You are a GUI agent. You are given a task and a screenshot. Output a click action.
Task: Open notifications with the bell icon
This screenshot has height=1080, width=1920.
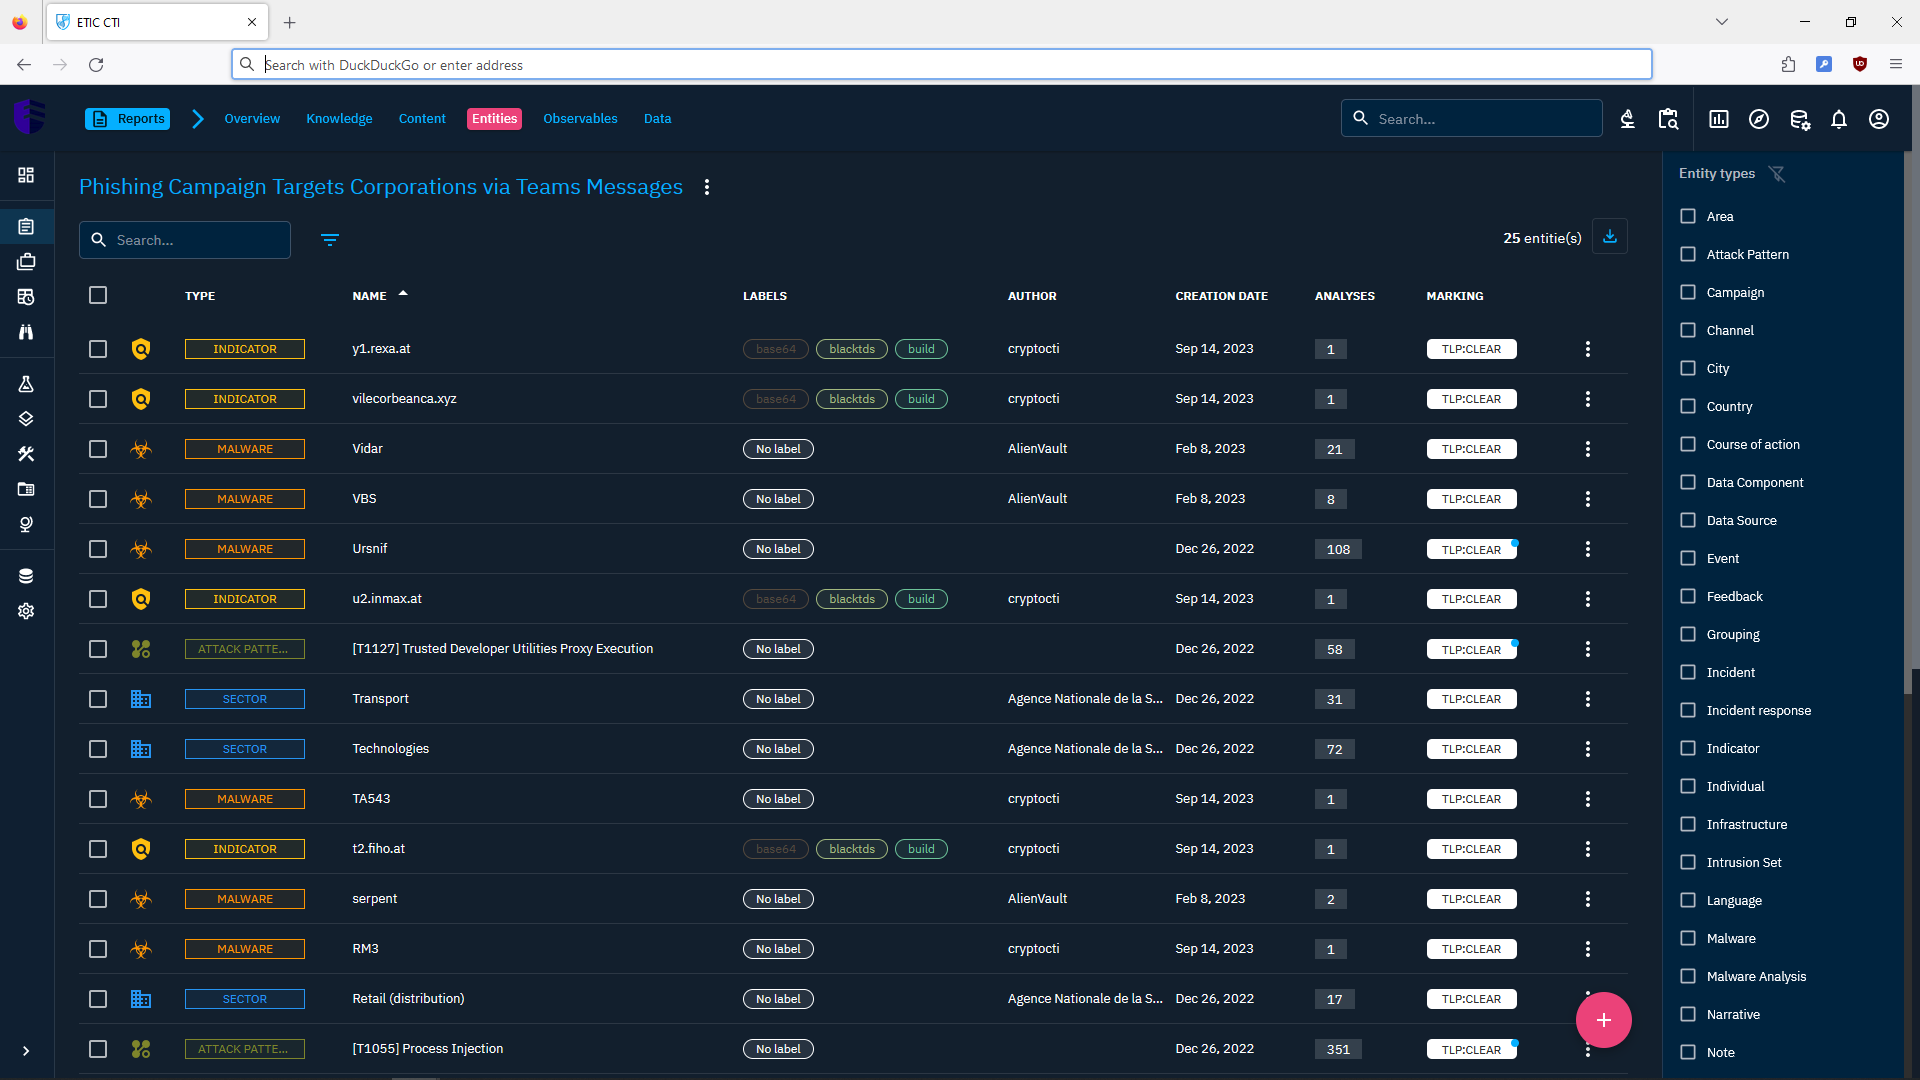click(x=1839, y=119)
